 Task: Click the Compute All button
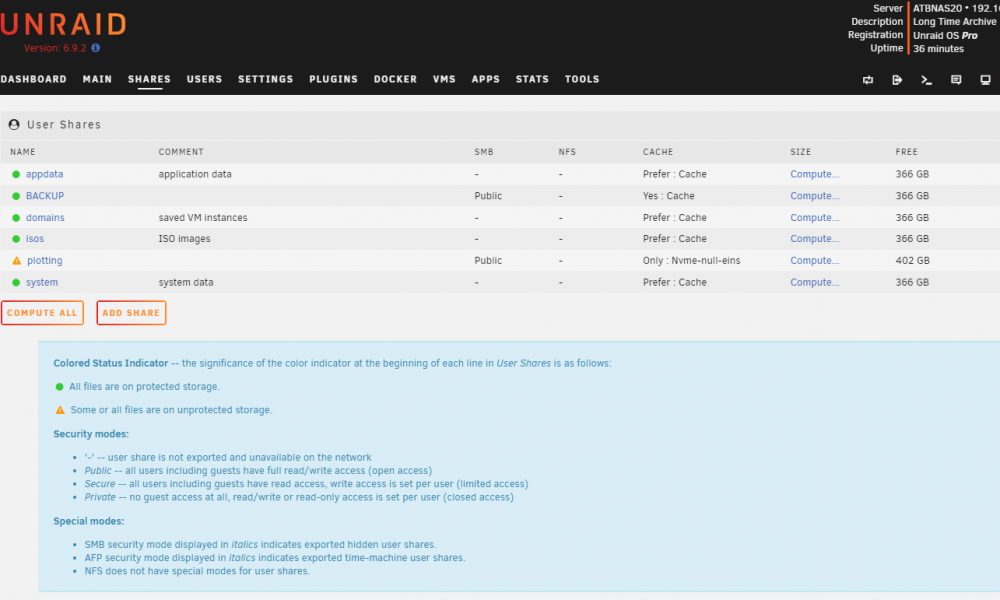click(x=42, y=313)
